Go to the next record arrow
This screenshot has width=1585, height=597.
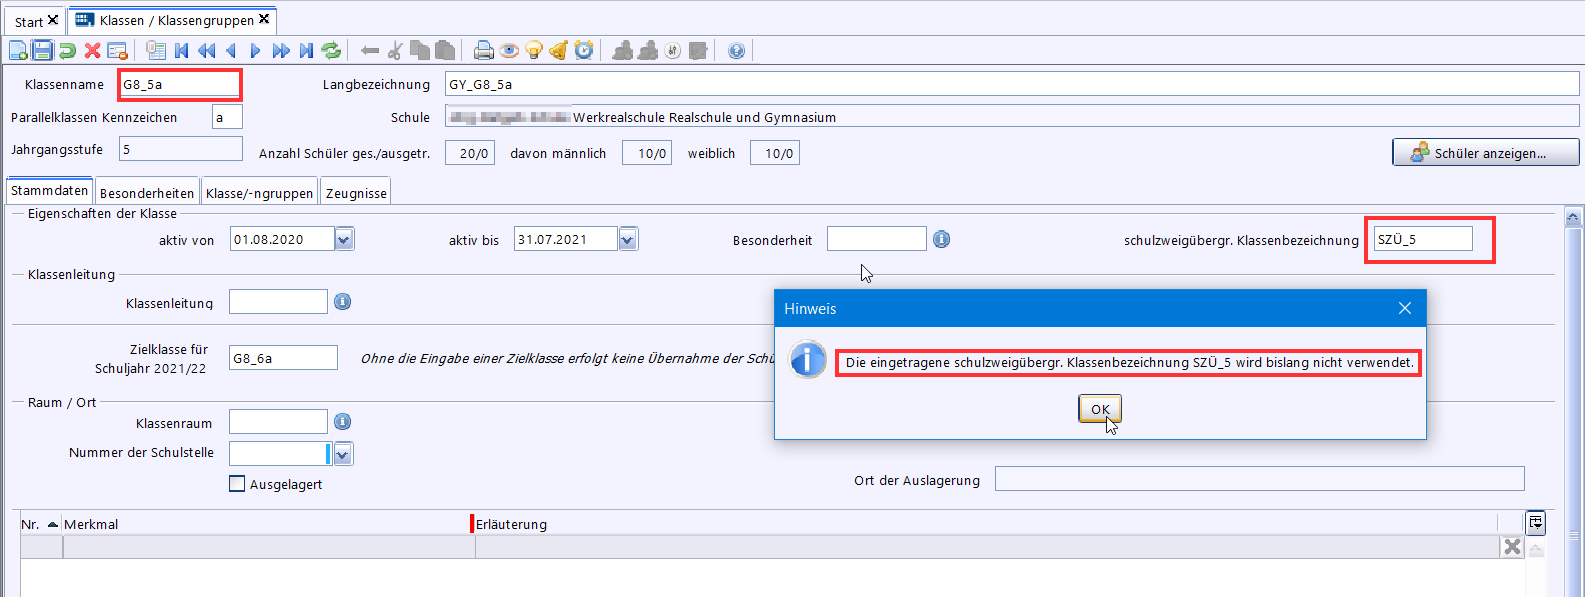click(x=255, y=50)
